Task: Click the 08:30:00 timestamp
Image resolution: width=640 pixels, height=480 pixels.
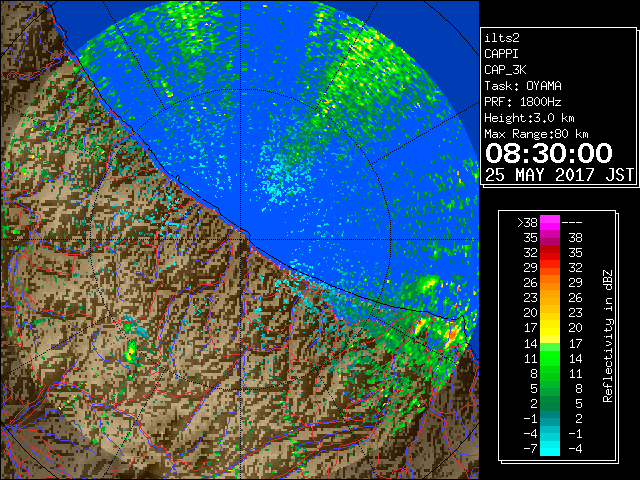Action: [x=549, y=153]
